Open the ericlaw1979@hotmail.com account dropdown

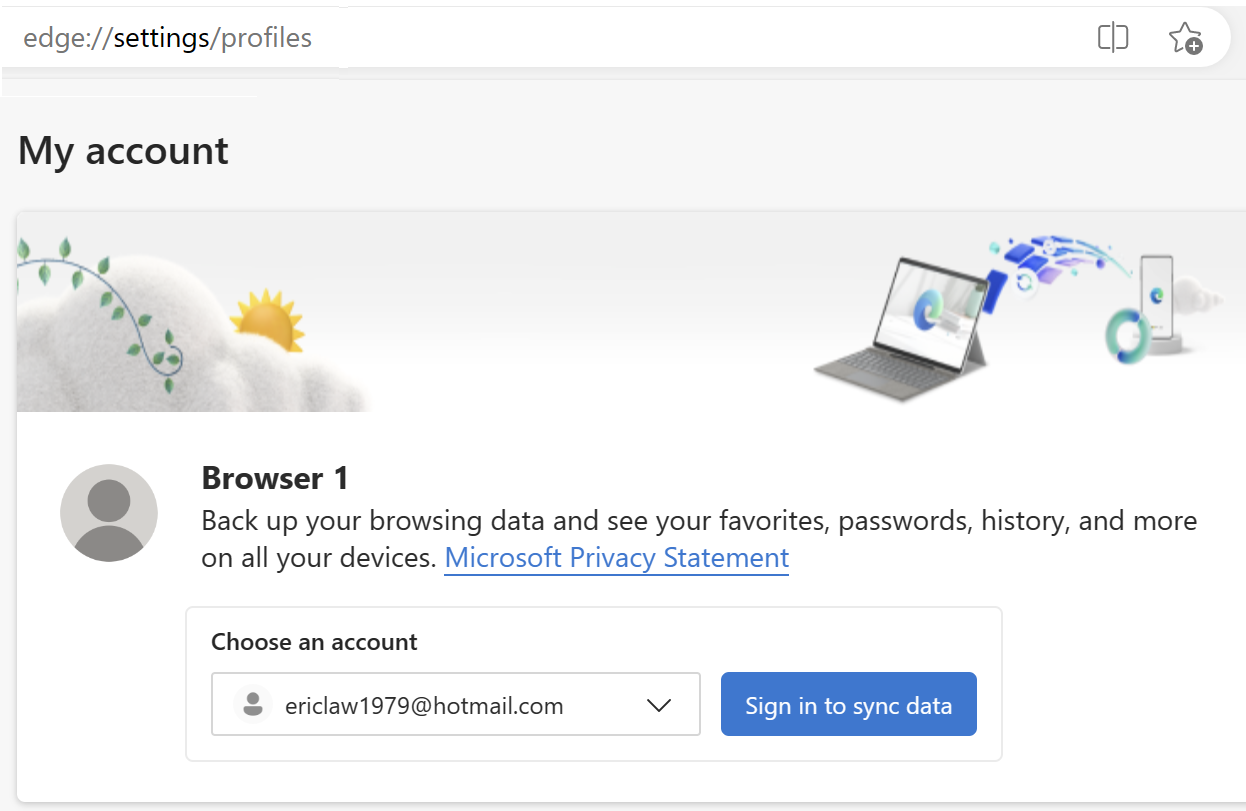click(424, 705)
